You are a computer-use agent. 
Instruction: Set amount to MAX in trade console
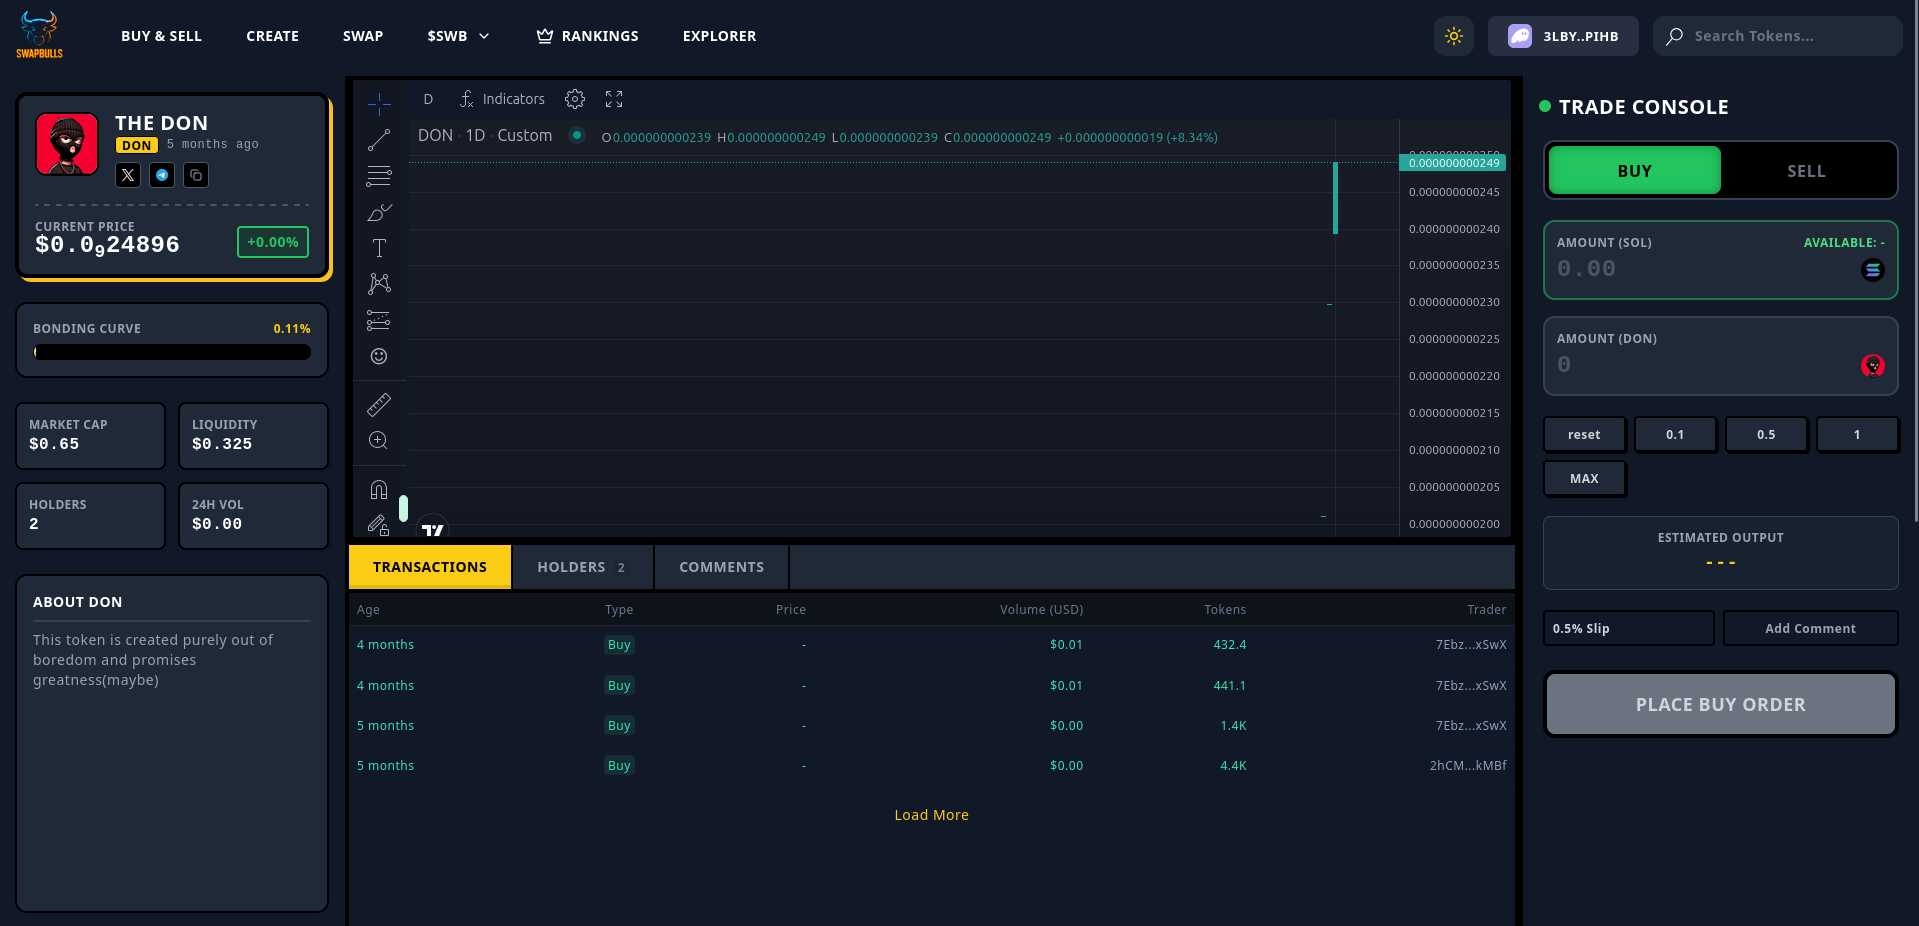pos(1584,478)
